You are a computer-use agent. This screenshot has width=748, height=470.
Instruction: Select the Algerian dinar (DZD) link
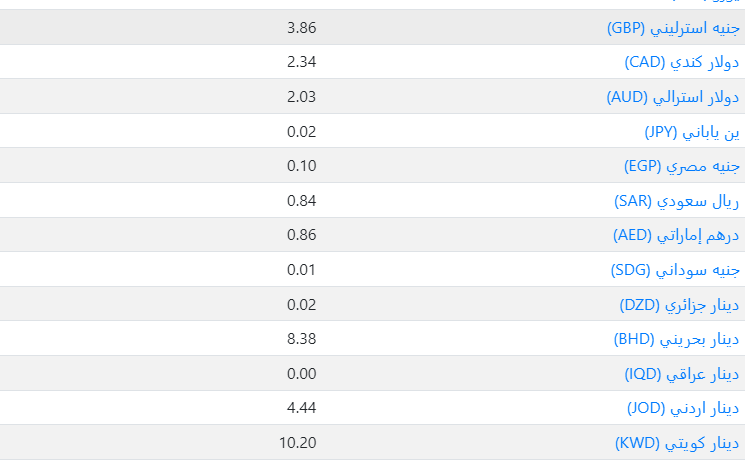coord(679,305)
